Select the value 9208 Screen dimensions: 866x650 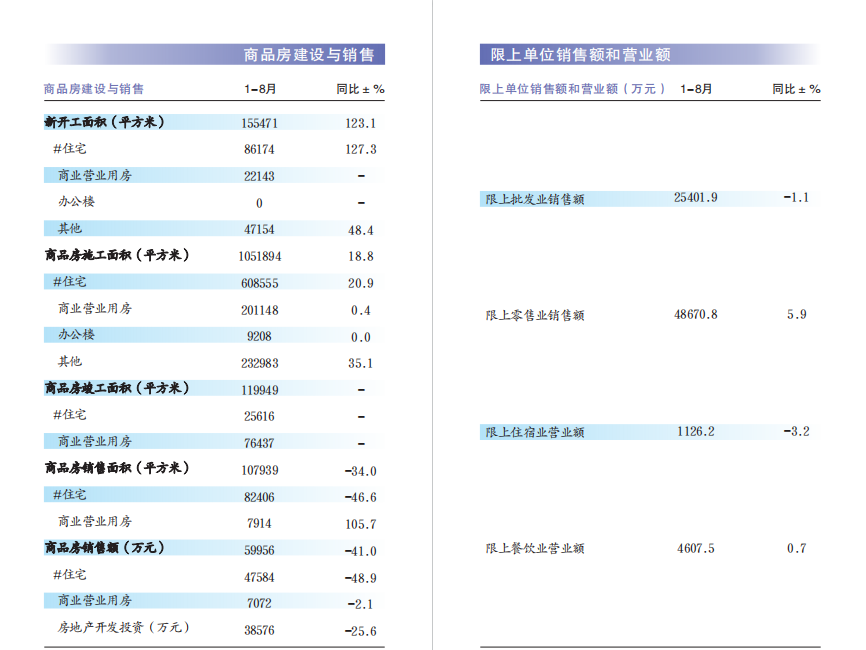point(259,336)
